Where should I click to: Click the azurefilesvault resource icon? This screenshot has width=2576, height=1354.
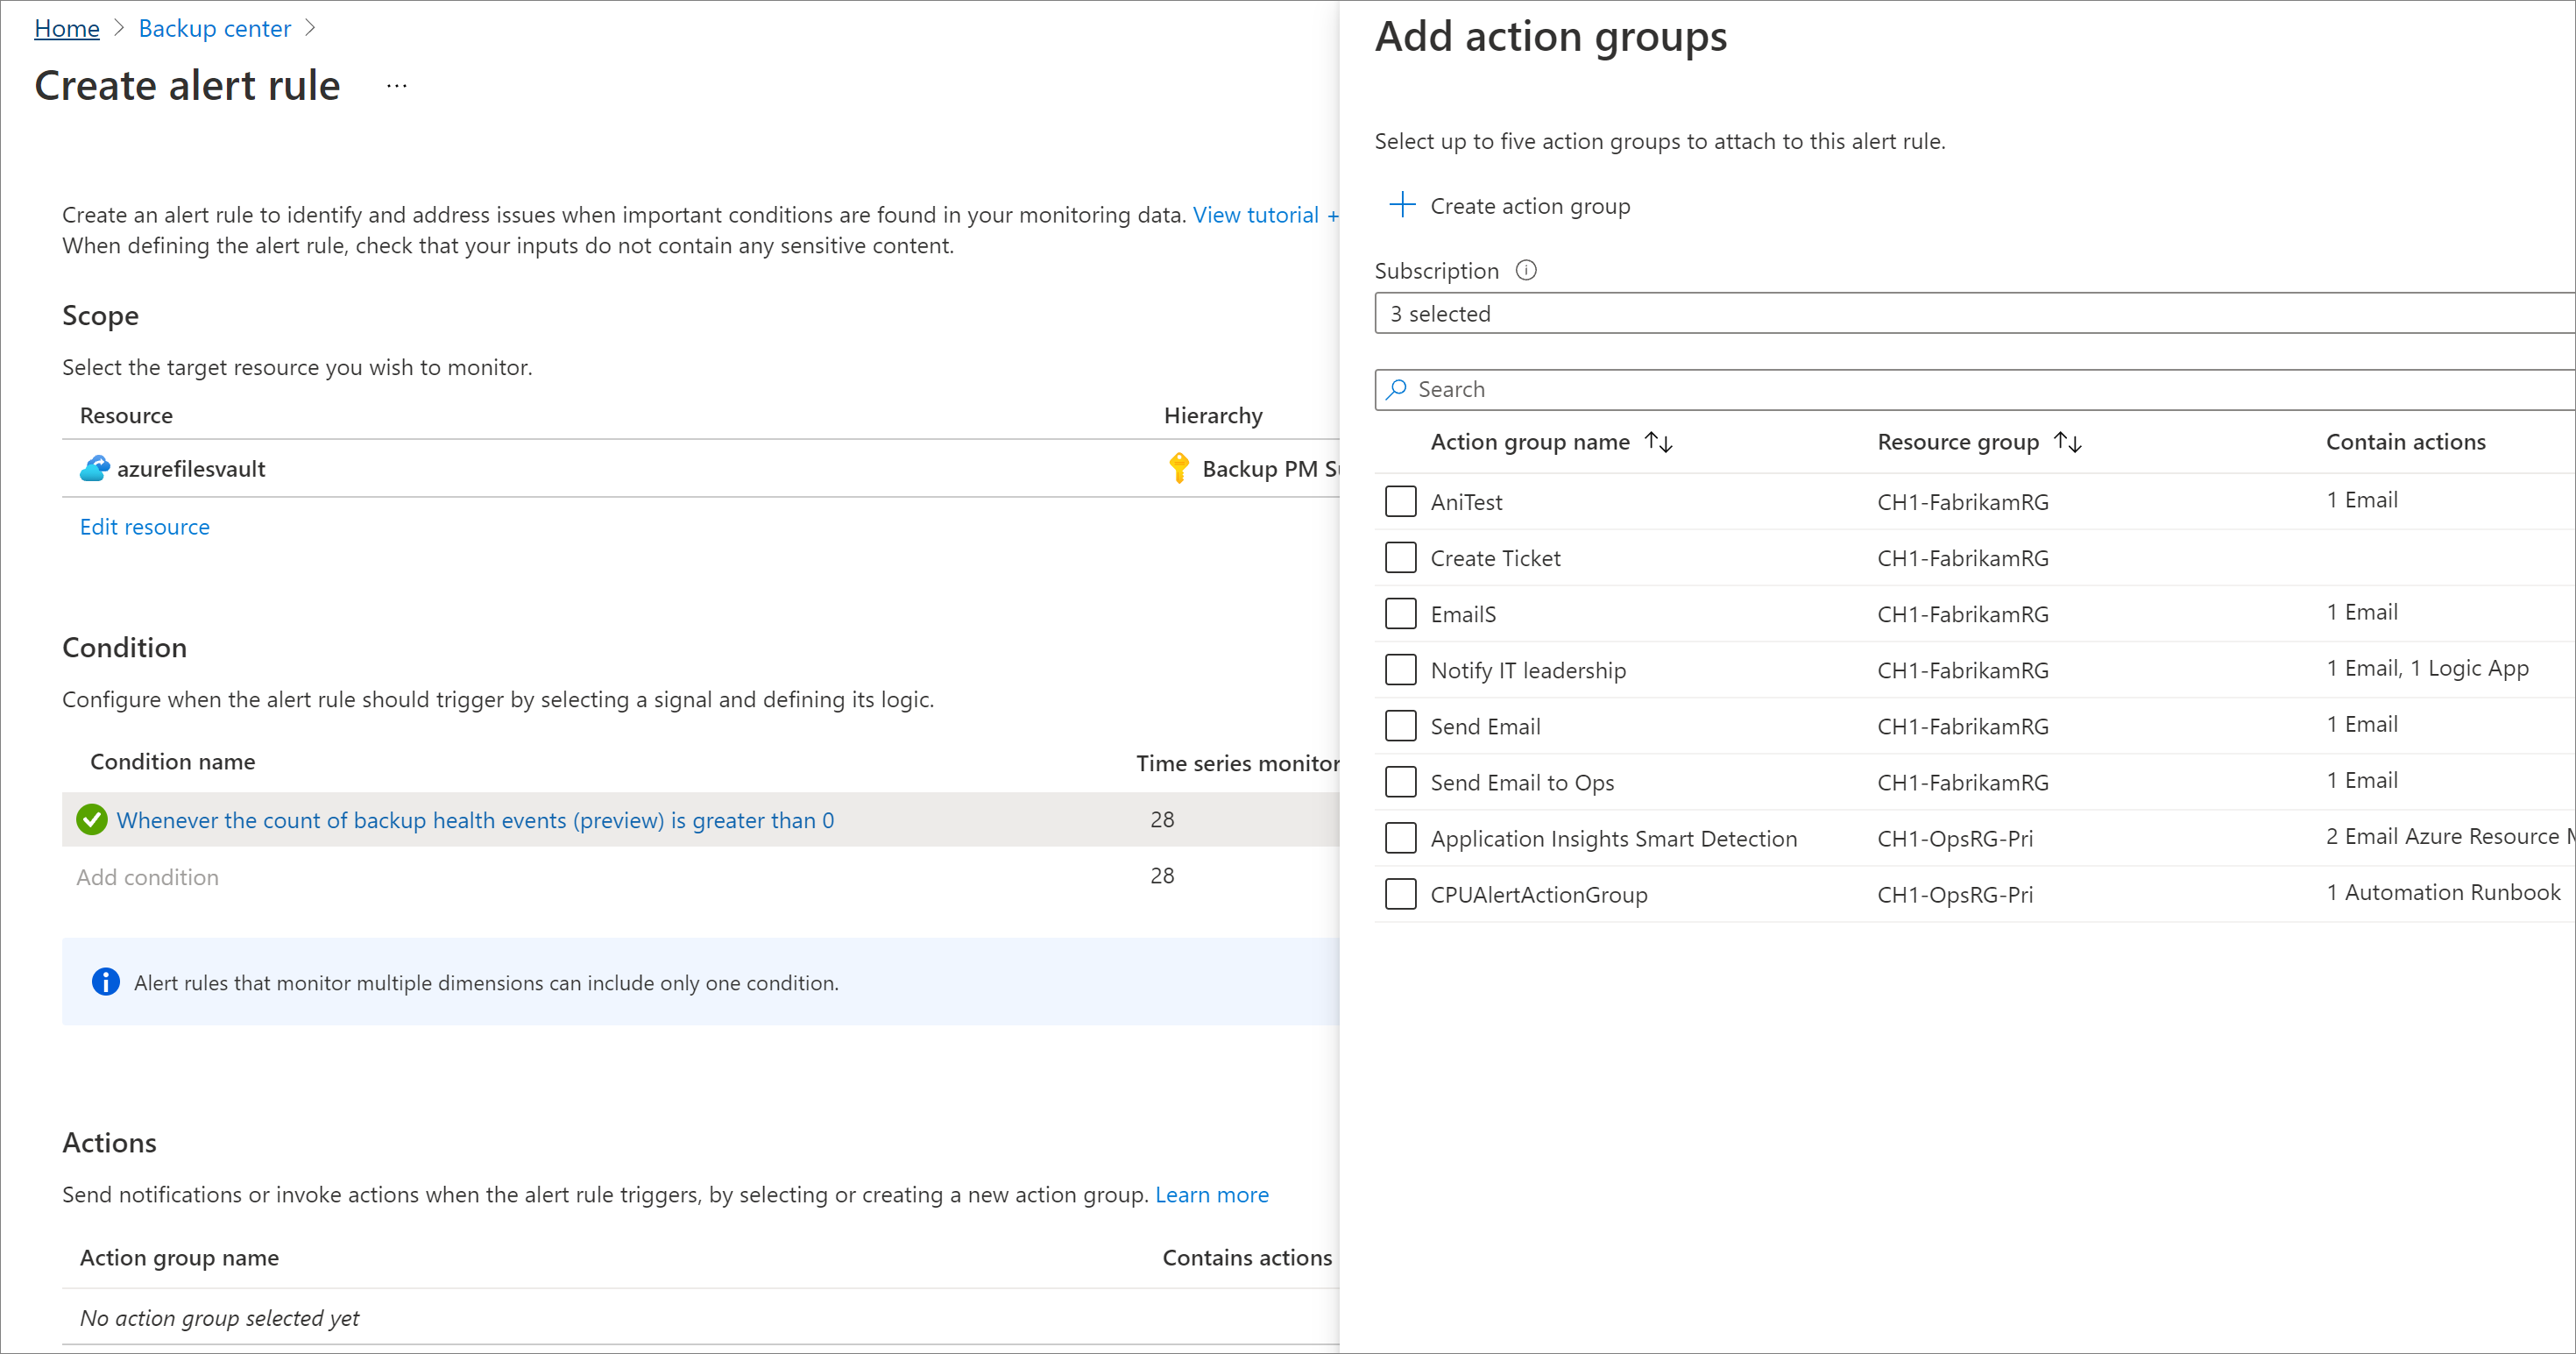pyautogui.click(x=94, y=468)
